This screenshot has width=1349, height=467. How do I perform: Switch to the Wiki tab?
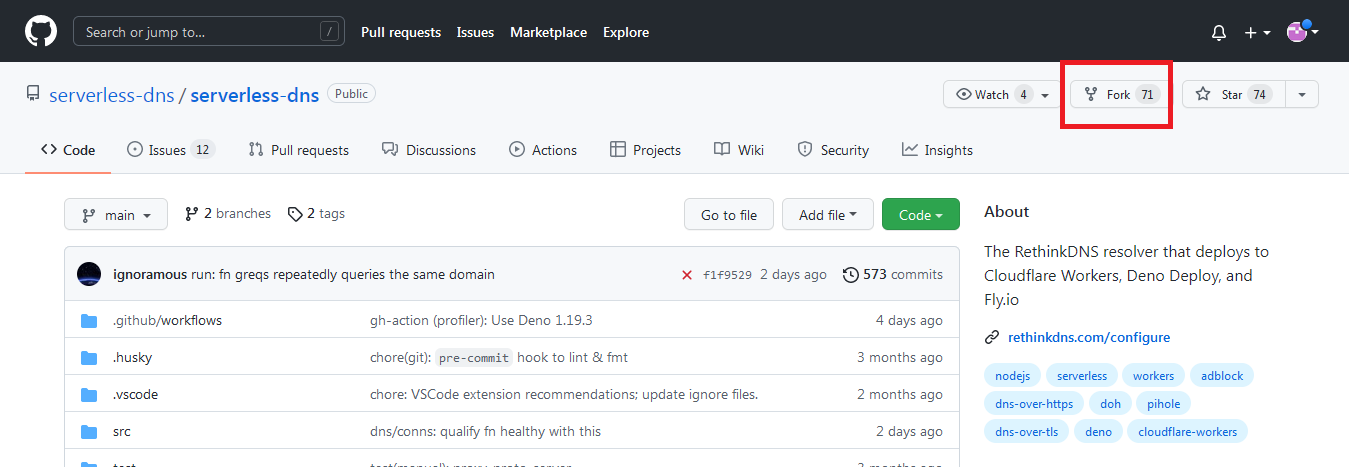(739, 150)
